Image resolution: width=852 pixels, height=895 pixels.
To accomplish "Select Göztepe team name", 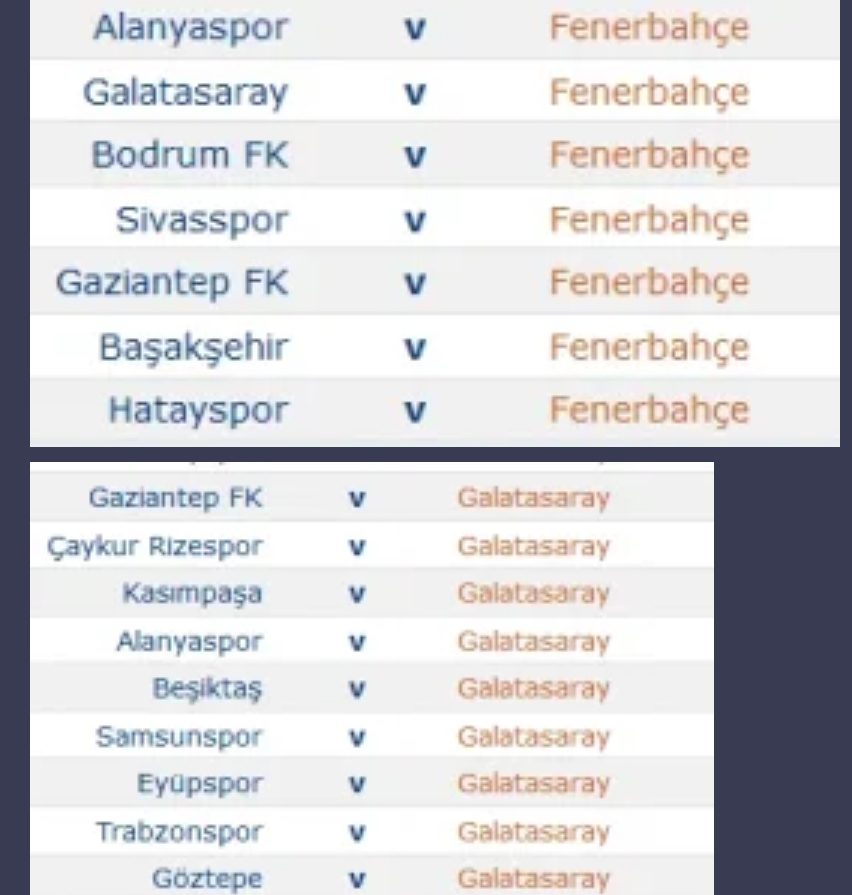I will click(207, 878).
